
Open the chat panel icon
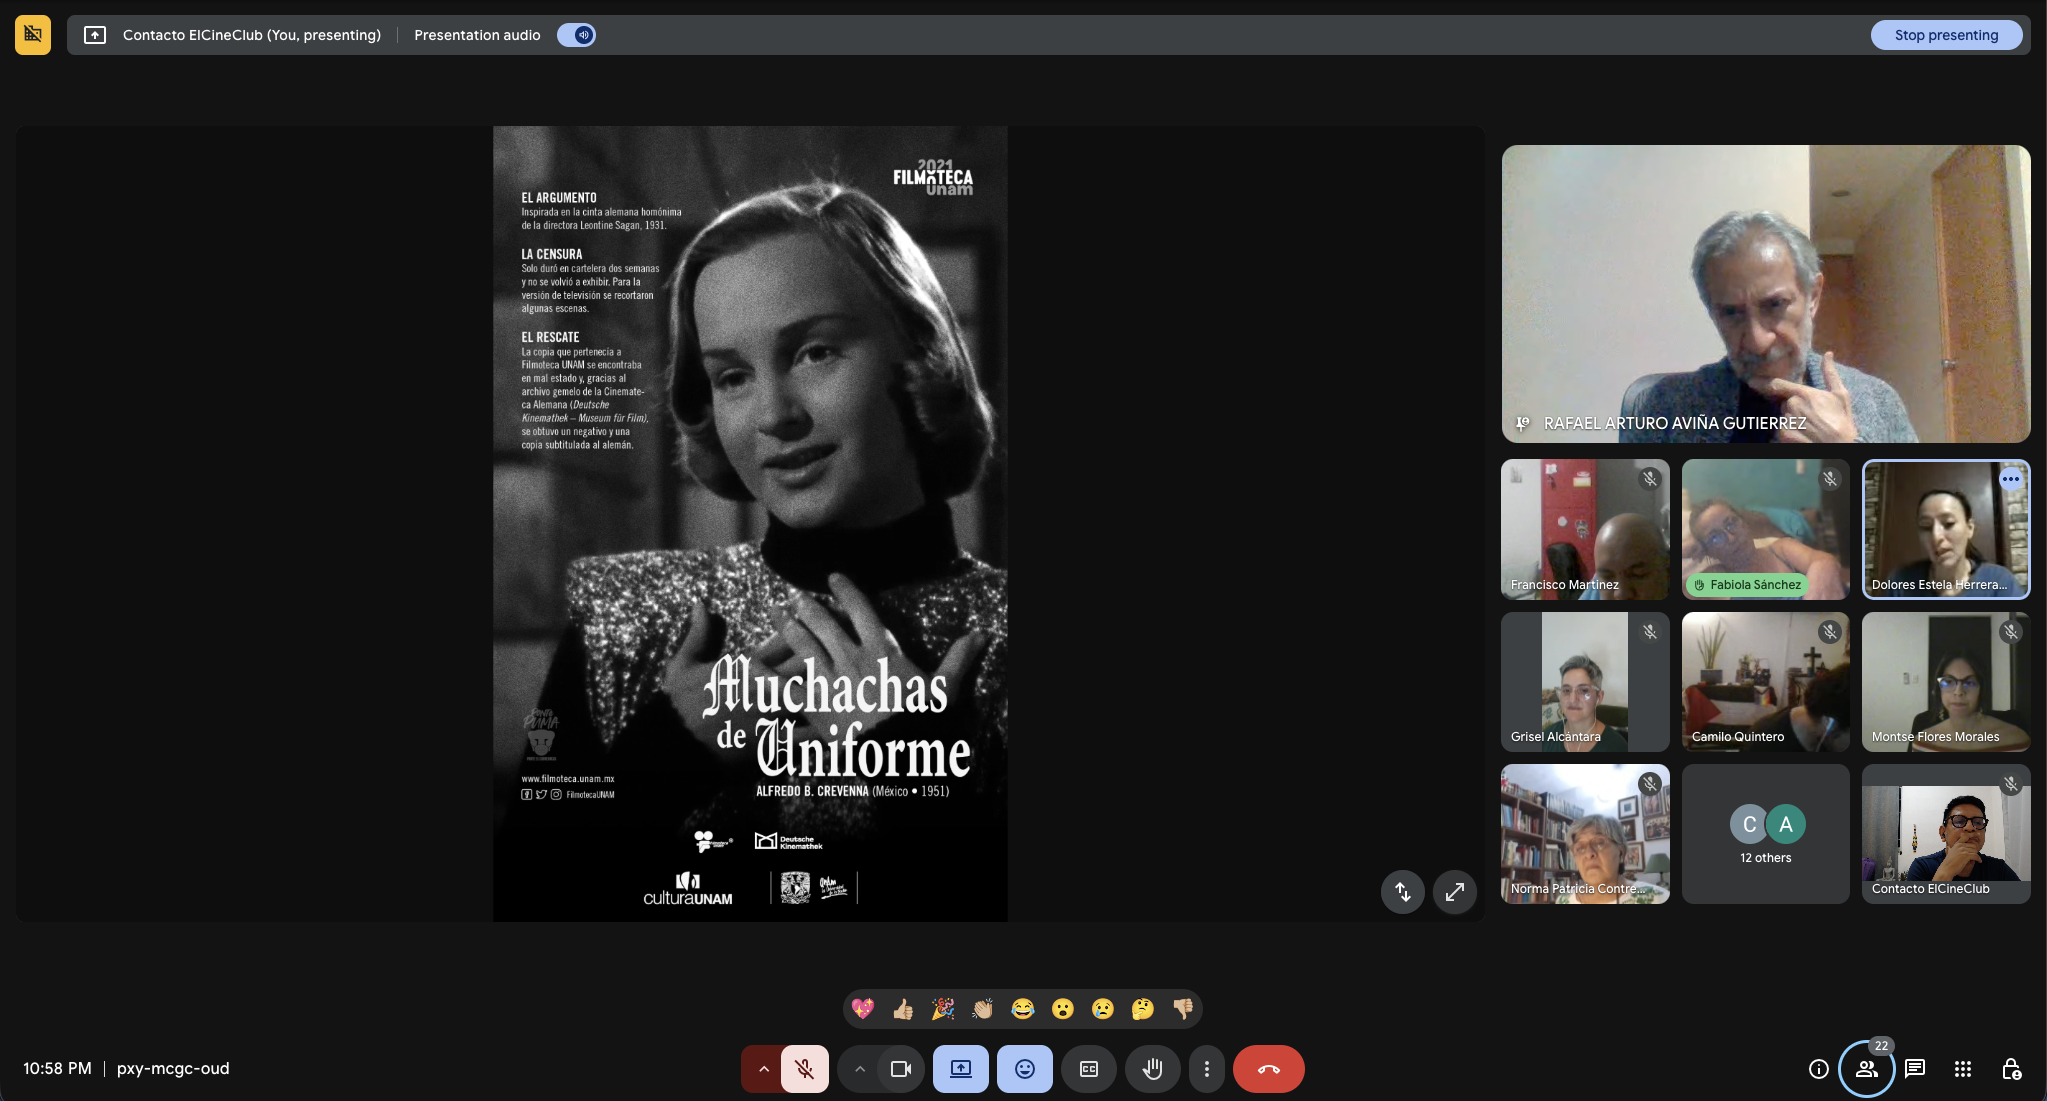(x=1915, y=1069)
